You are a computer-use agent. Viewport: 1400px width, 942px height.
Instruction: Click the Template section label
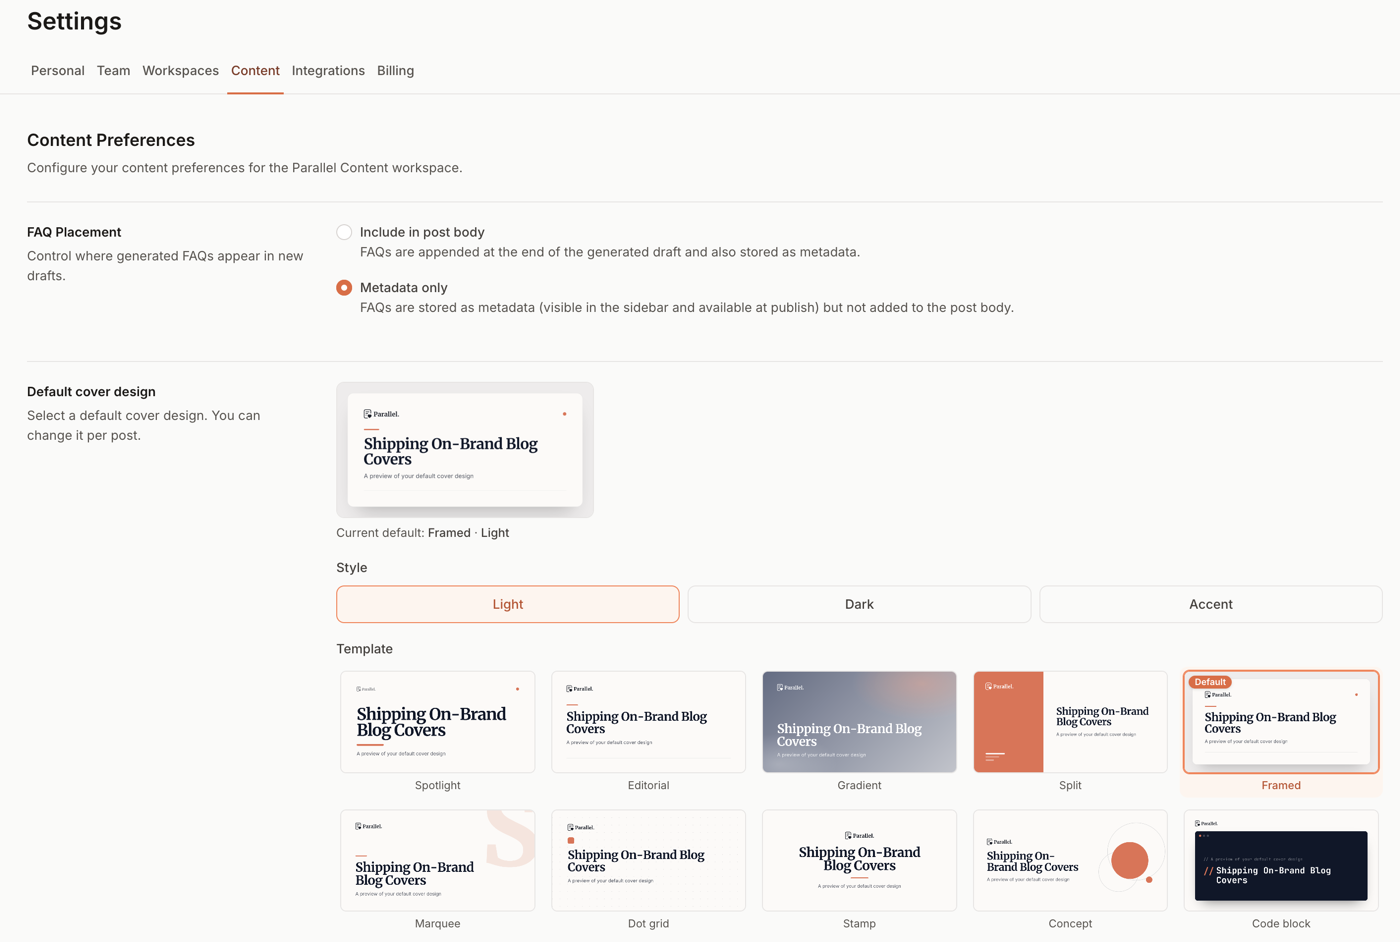365,649
